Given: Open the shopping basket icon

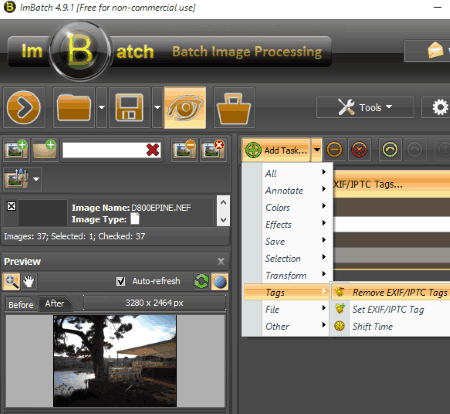Looking at the screenshot, I should 234,107.
